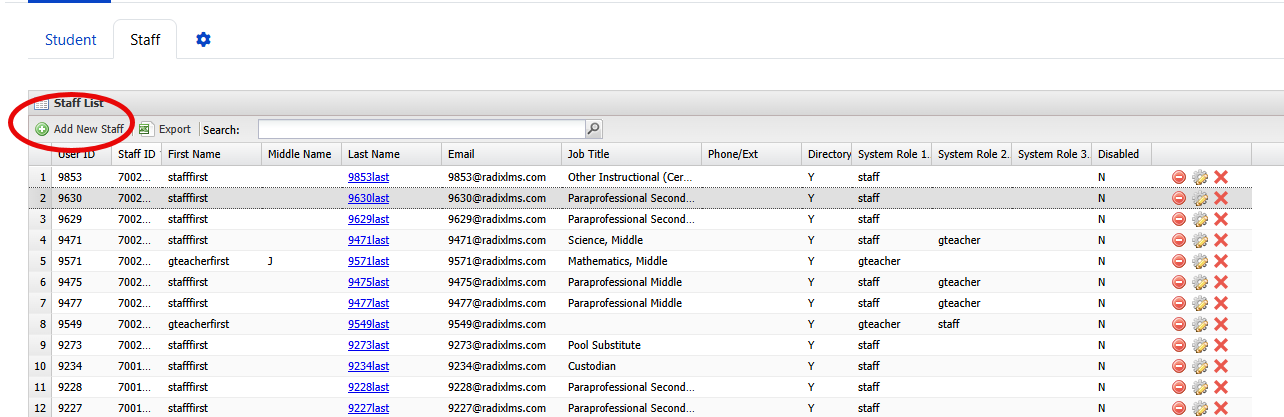Image resolution: width=1284 pixels, height=417 pixels.
Task: Open the 9471last staff link
Action: [368, 240]
